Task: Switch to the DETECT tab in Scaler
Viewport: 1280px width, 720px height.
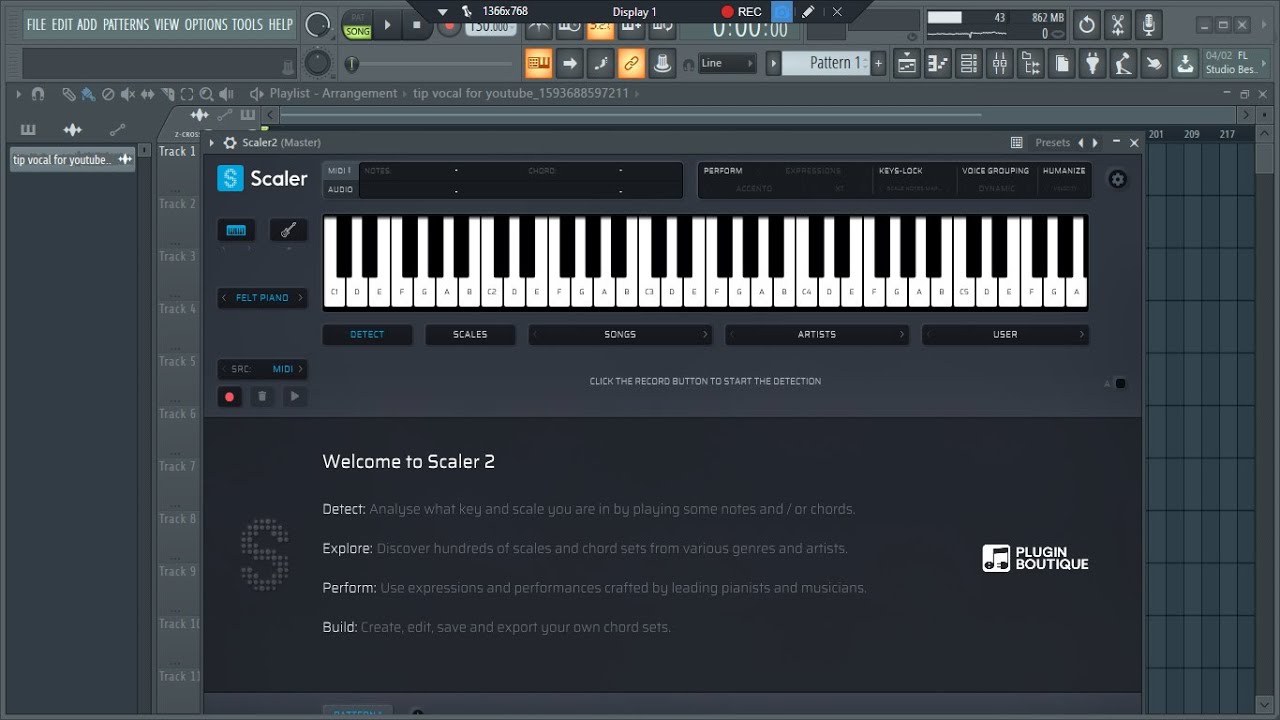Action: click(x=367, y=335)
